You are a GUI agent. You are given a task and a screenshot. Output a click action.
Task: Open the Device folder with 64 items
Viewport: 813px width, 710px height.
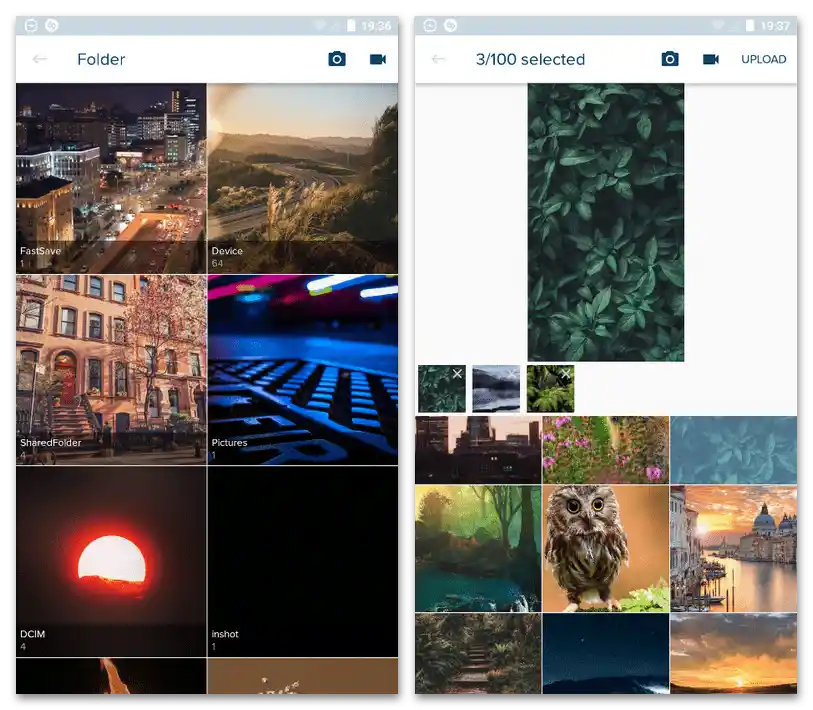tap(303, 178)
